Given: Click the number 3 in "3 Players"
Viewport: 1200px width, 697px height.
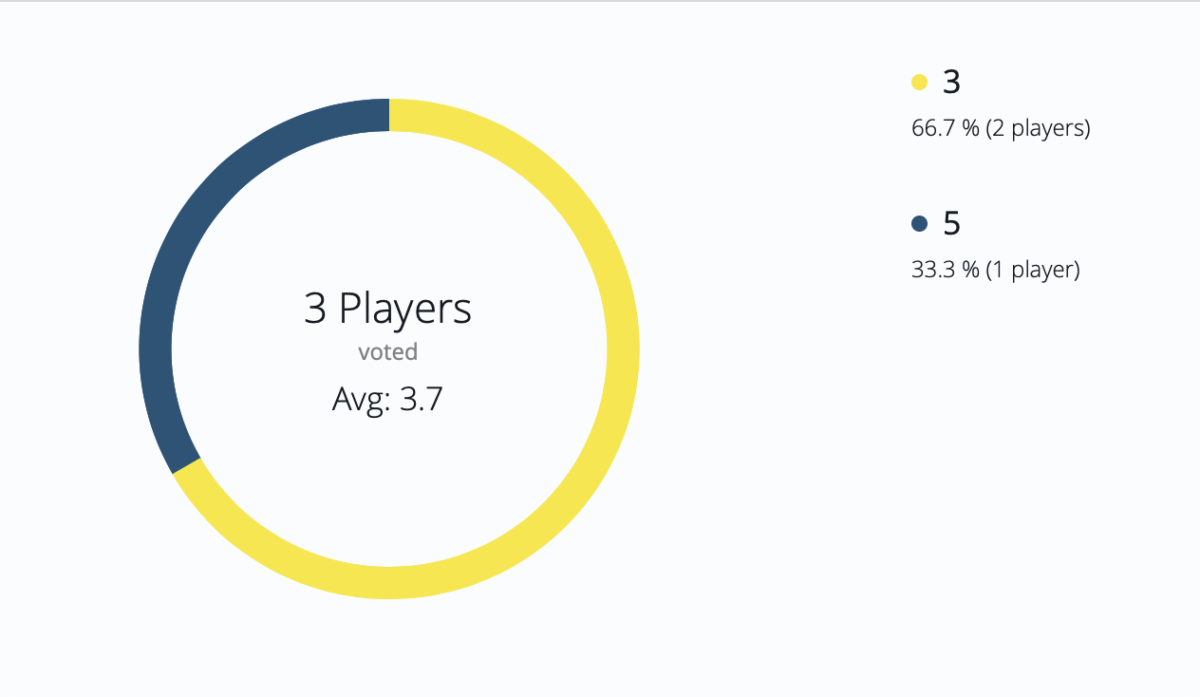Looking at the screenshot, I should tap(315, 310).
